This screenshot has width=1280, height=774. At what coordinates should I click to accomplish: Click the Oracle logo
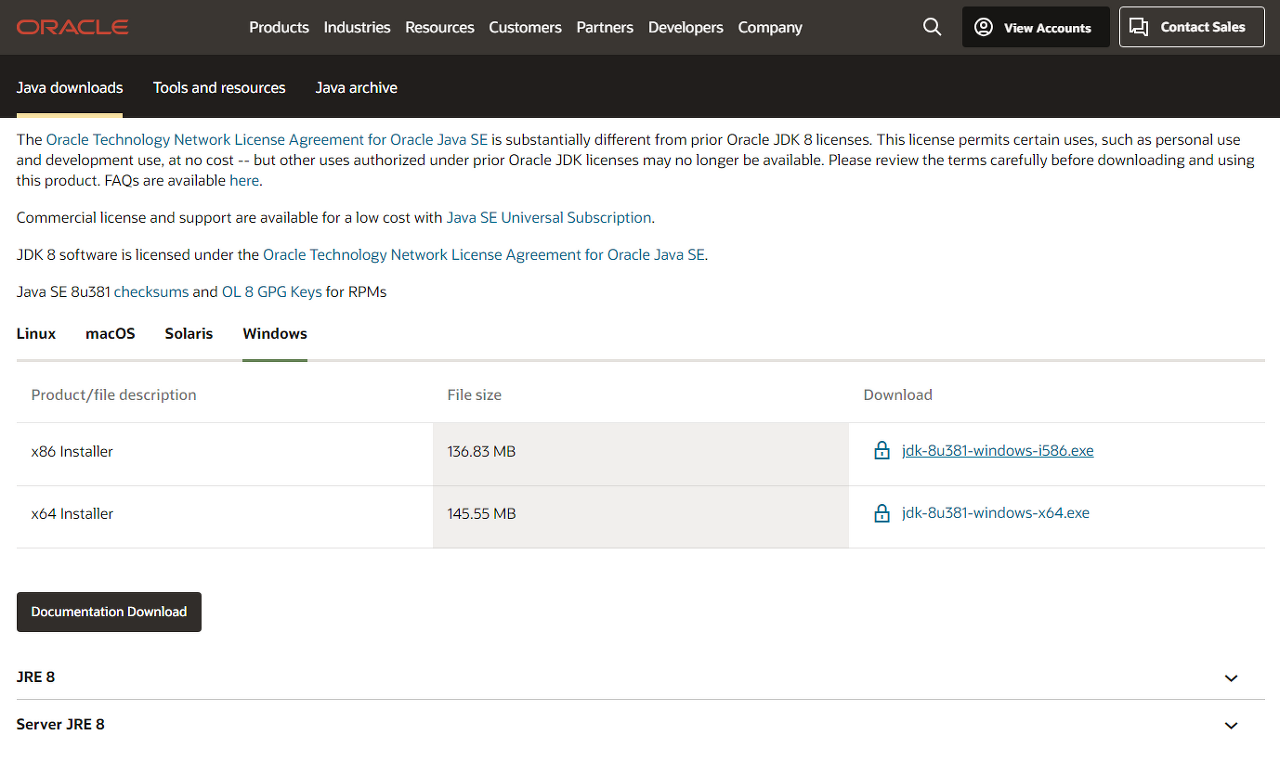coord(72,27)
